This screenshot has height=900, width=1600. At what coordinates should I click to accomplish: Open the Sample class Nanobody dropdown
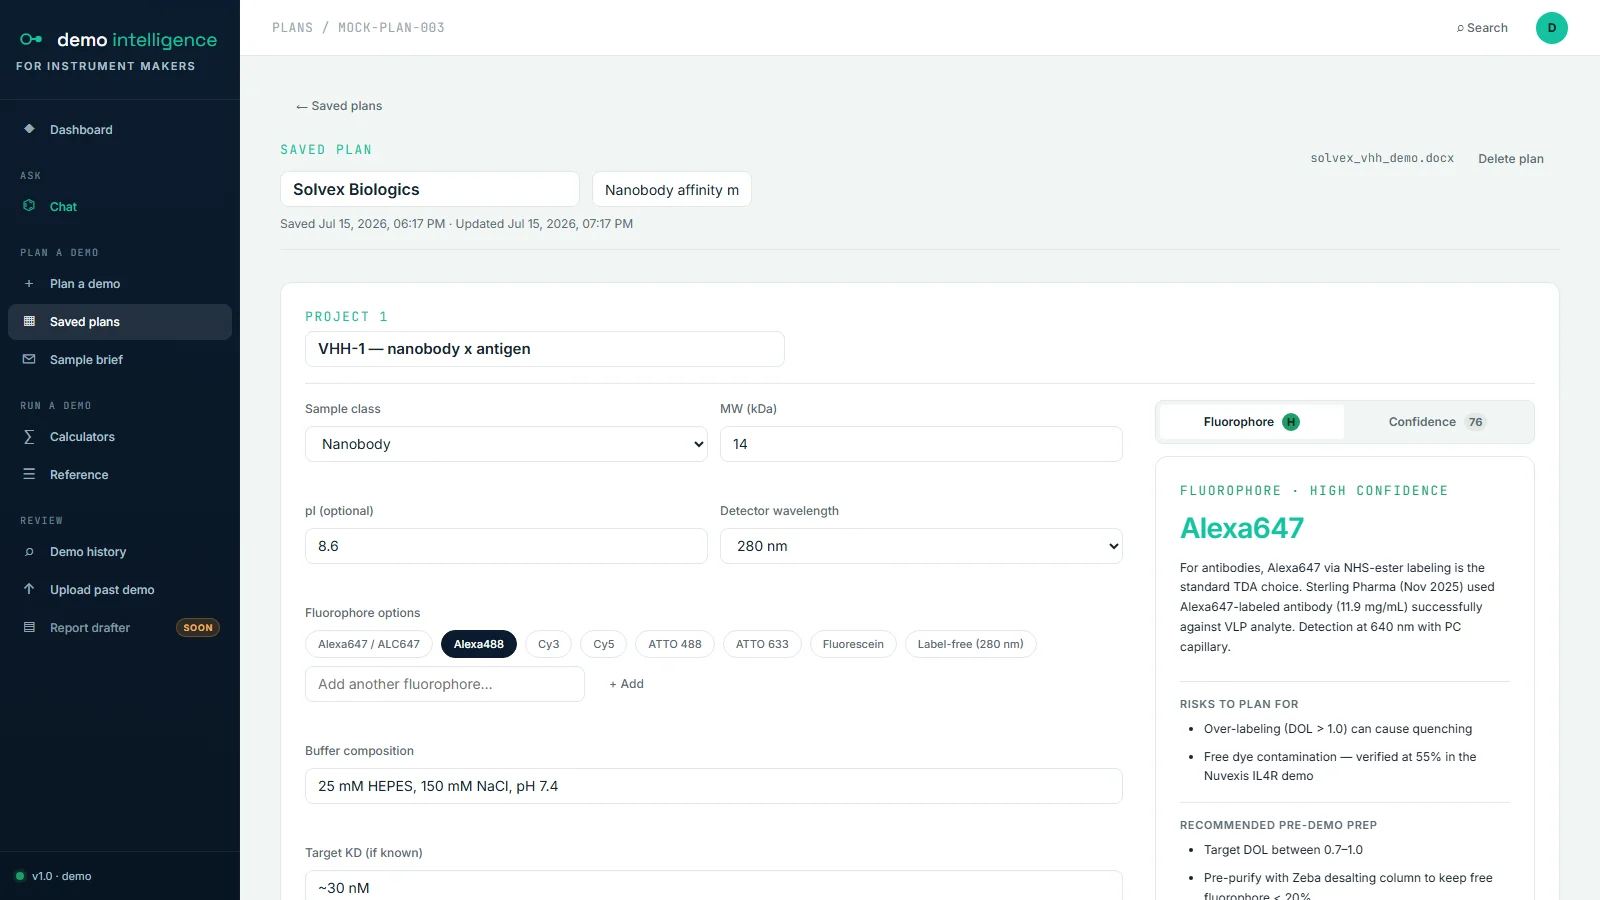(506, 444)
